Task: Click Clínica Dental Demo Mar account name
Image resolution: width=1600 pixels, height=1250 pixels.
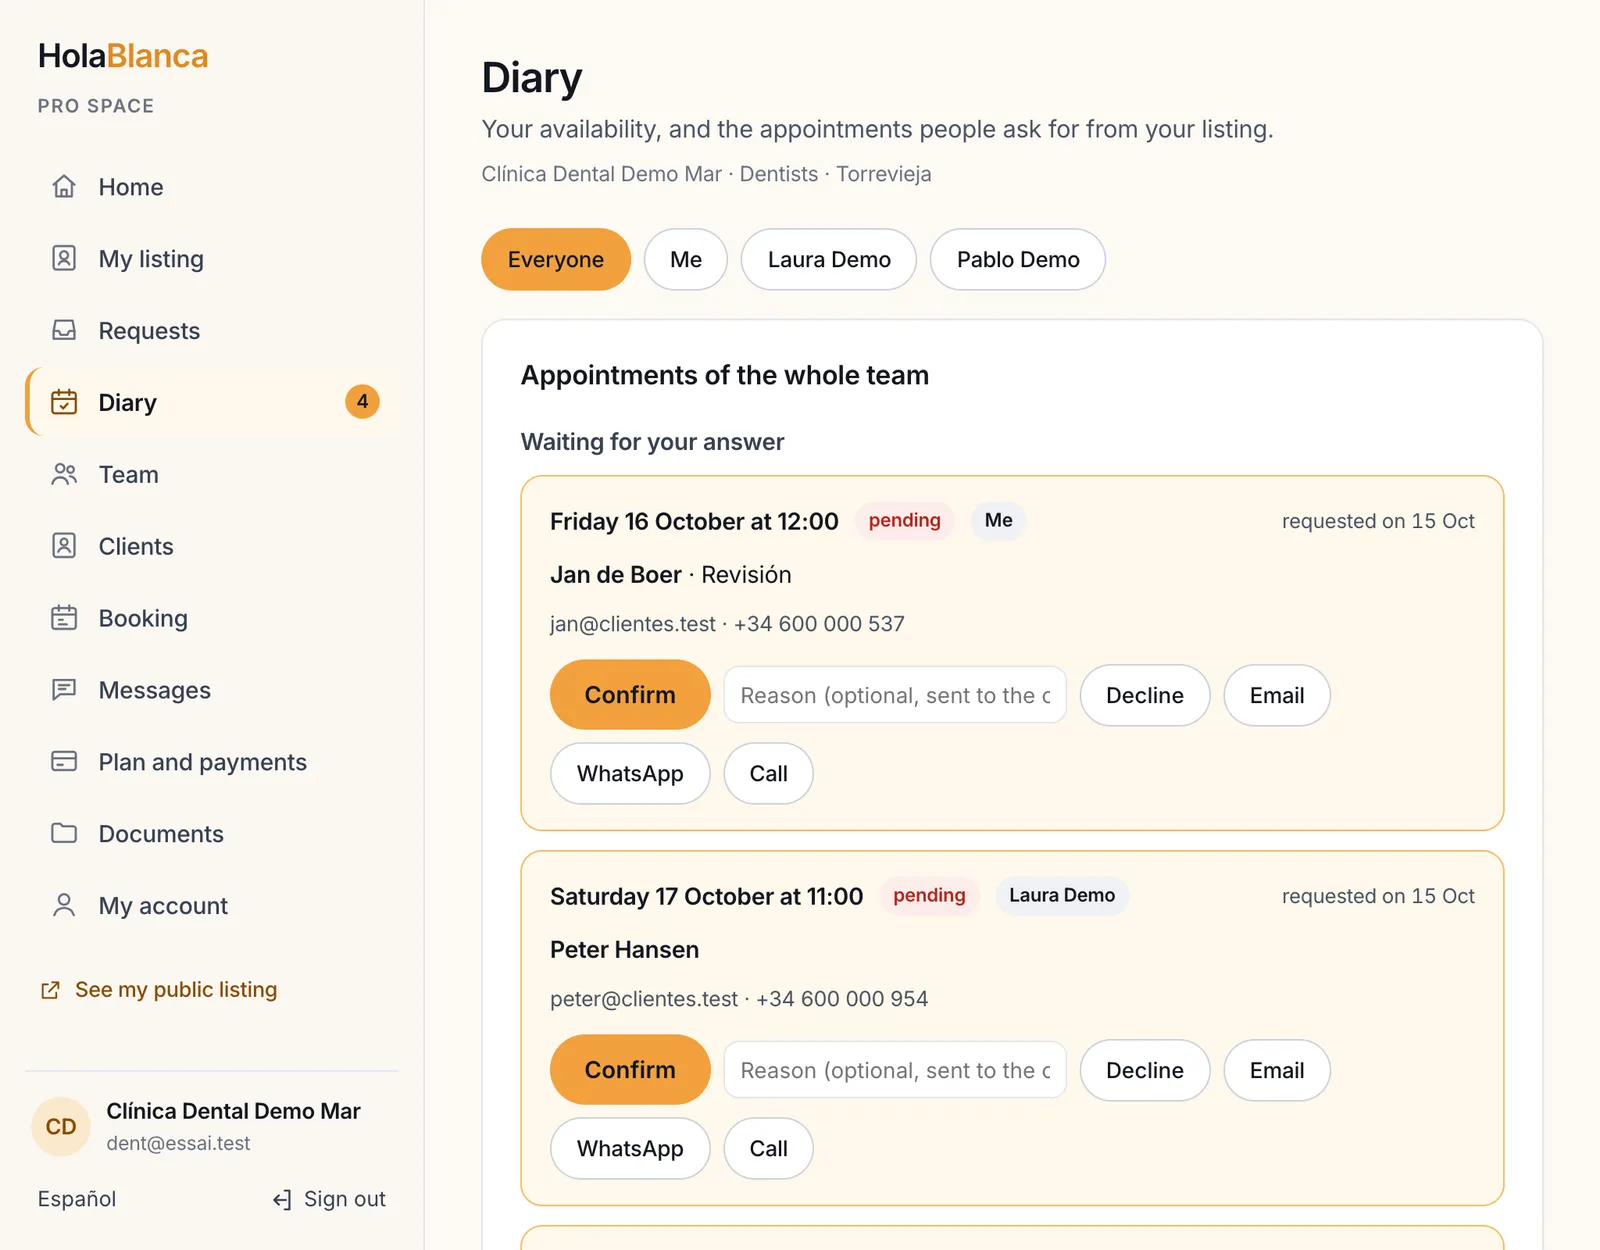Action: (233, 1111)
